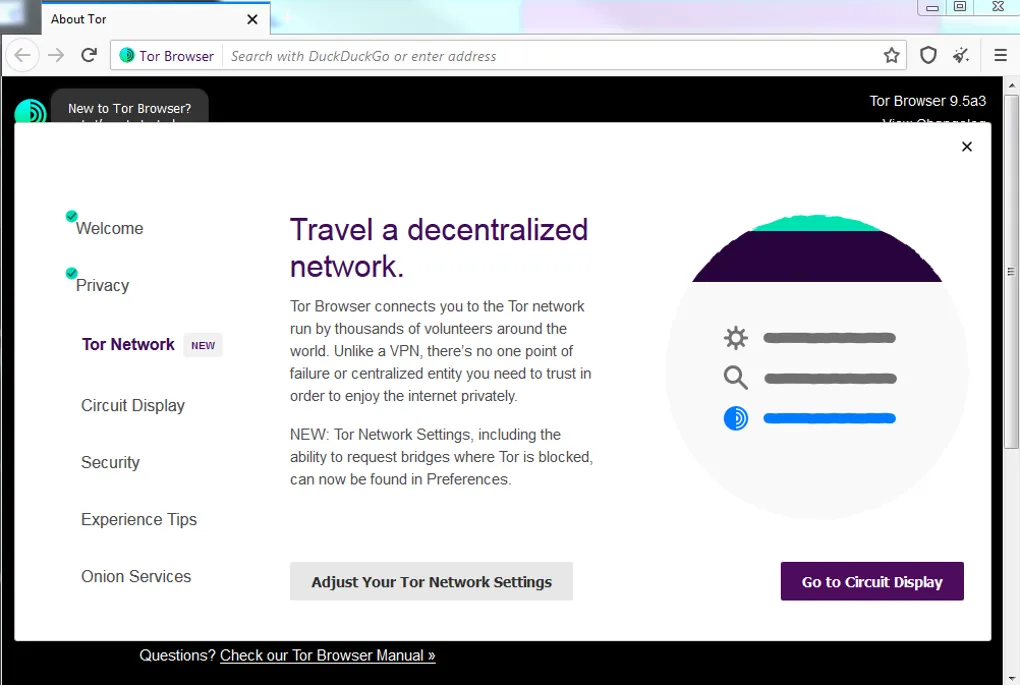Click the Tor onion logo on the page
The height and width of the screenshot is (685, 1020).
click(30, 111)
